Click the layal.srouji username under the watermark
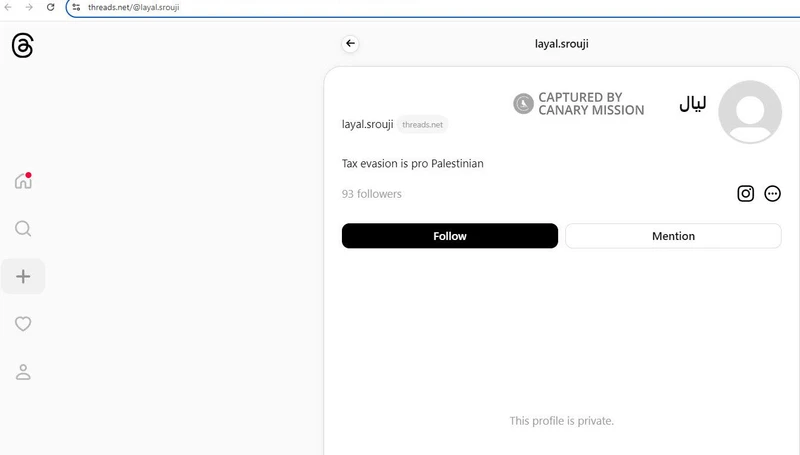Screen dimensions: 800x455 366,125
